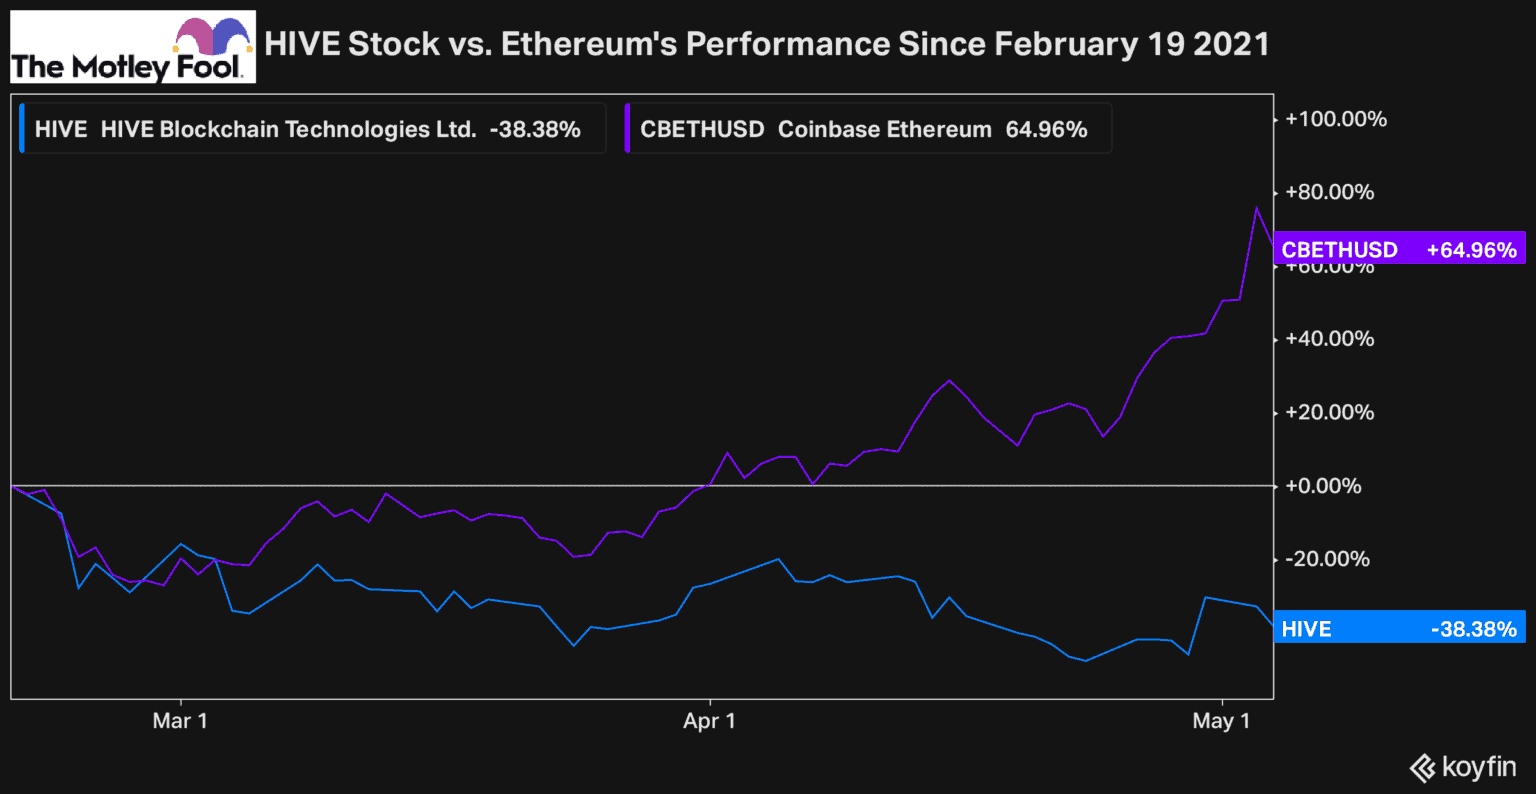Click the koyfin logo icon

tap(1422, 768)
